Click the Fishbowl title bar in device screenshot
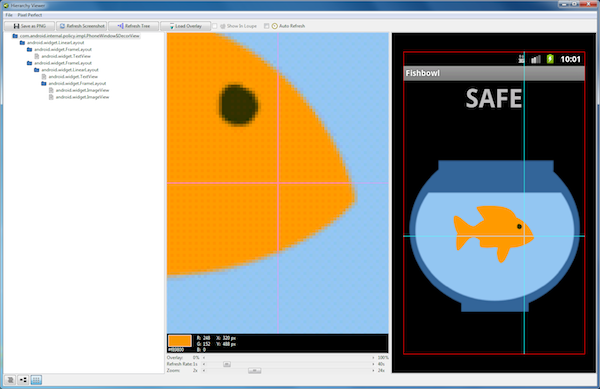Image resolution: width=600 pixels, height=389 pixels. [x=494, y=73]
